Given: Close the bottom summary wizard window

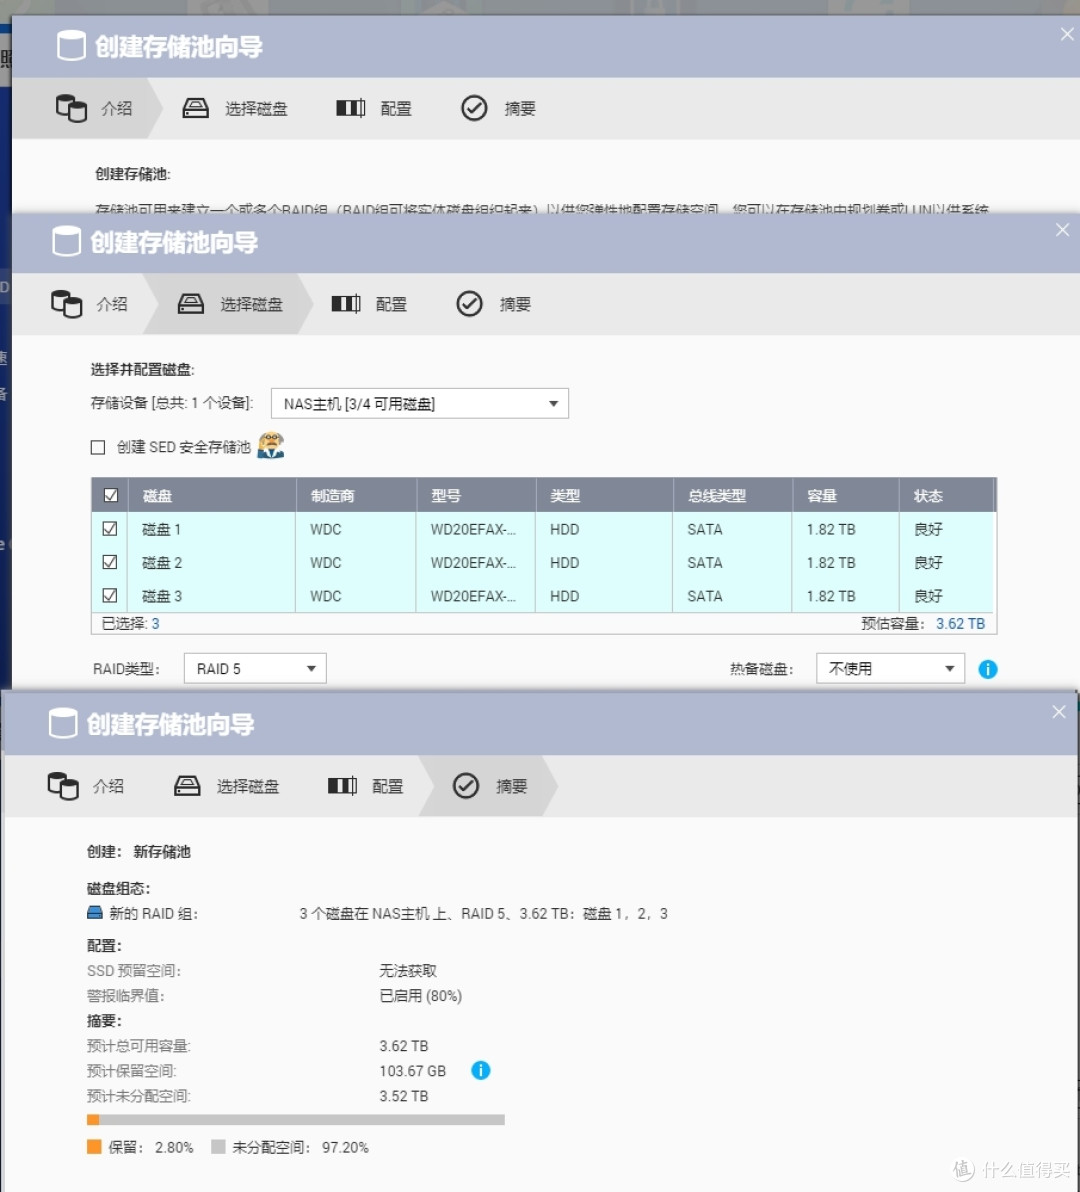Looking at the screenshot, I should (1059, 712).
